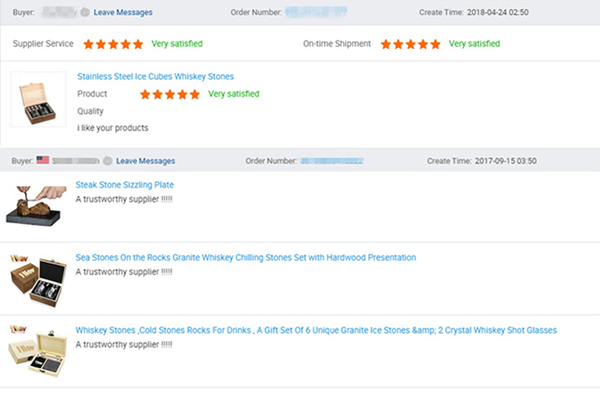This screenshot has height=396, width=600.
Task: Open second buyer's Leave Messages link
Action: click(146, 161)
